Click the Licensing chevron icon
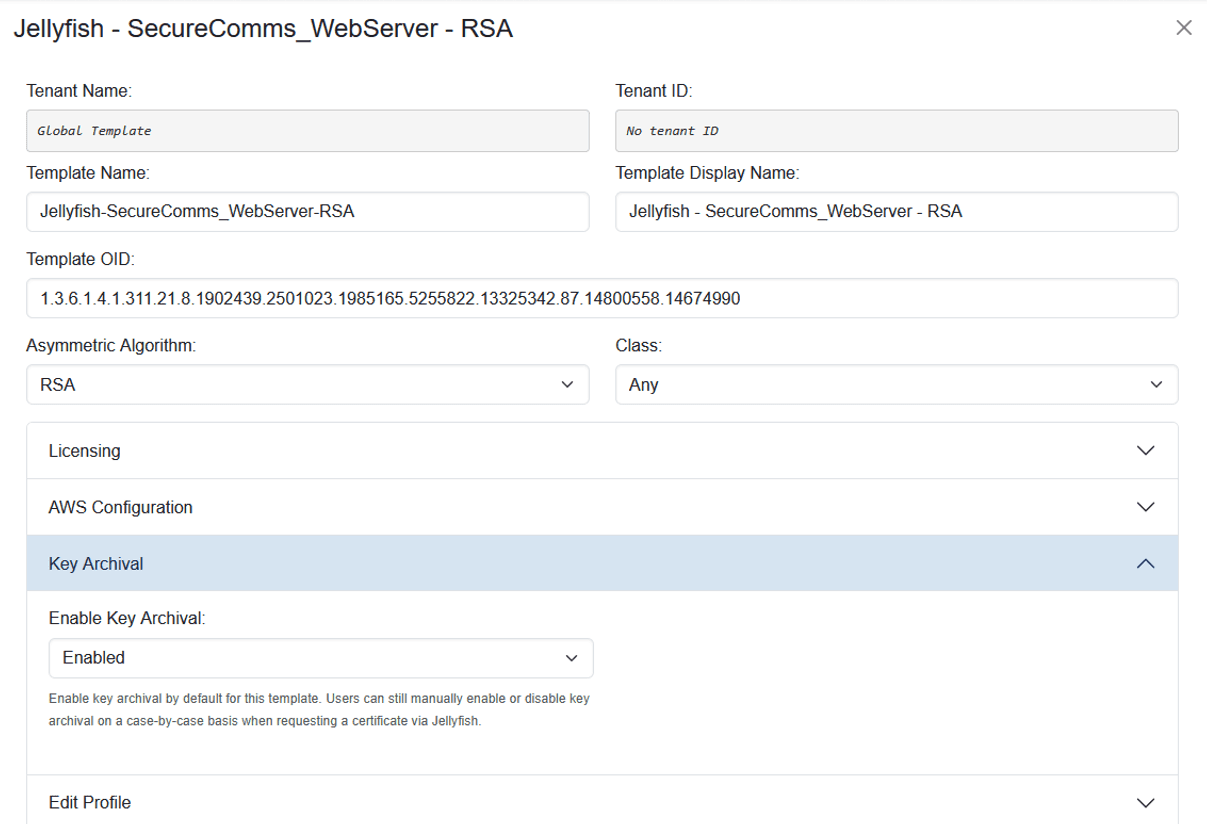Screen dimensions: 1207x824 point(1145,450)
